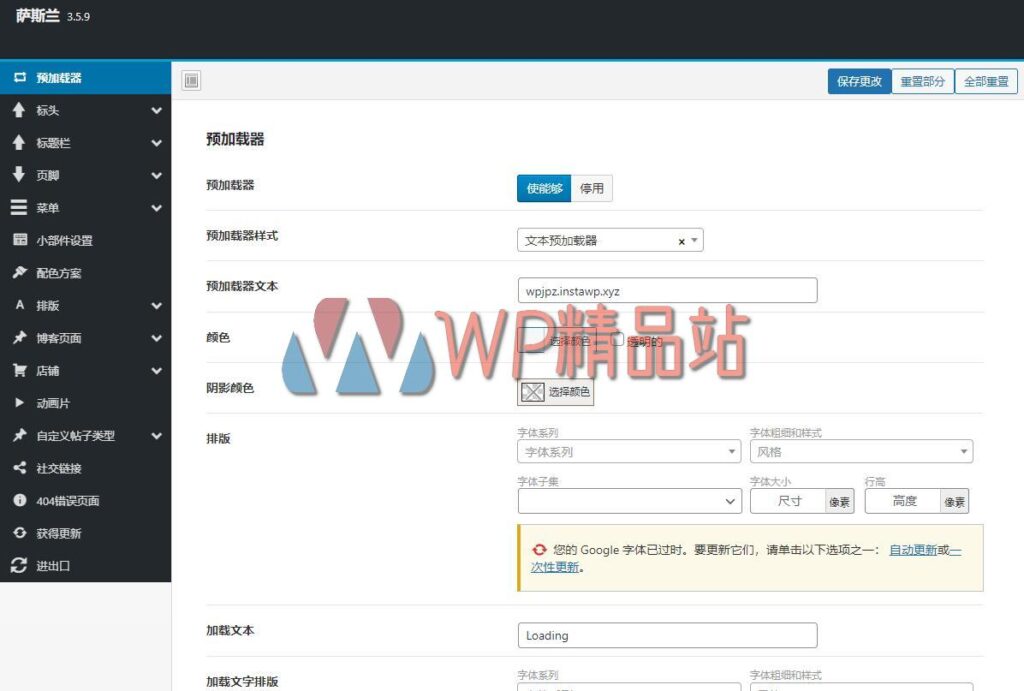Click the 动画片 play icon in the sidebar
The width and height of the screenshot is (1024, 691).
[x=19, y=403]
